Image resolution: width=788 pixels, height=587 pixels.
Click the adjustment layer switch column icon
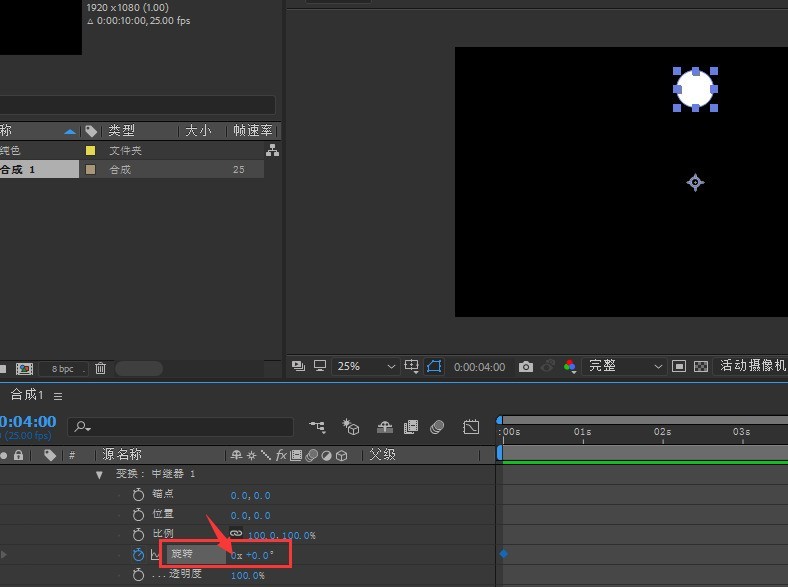[327, 456]
